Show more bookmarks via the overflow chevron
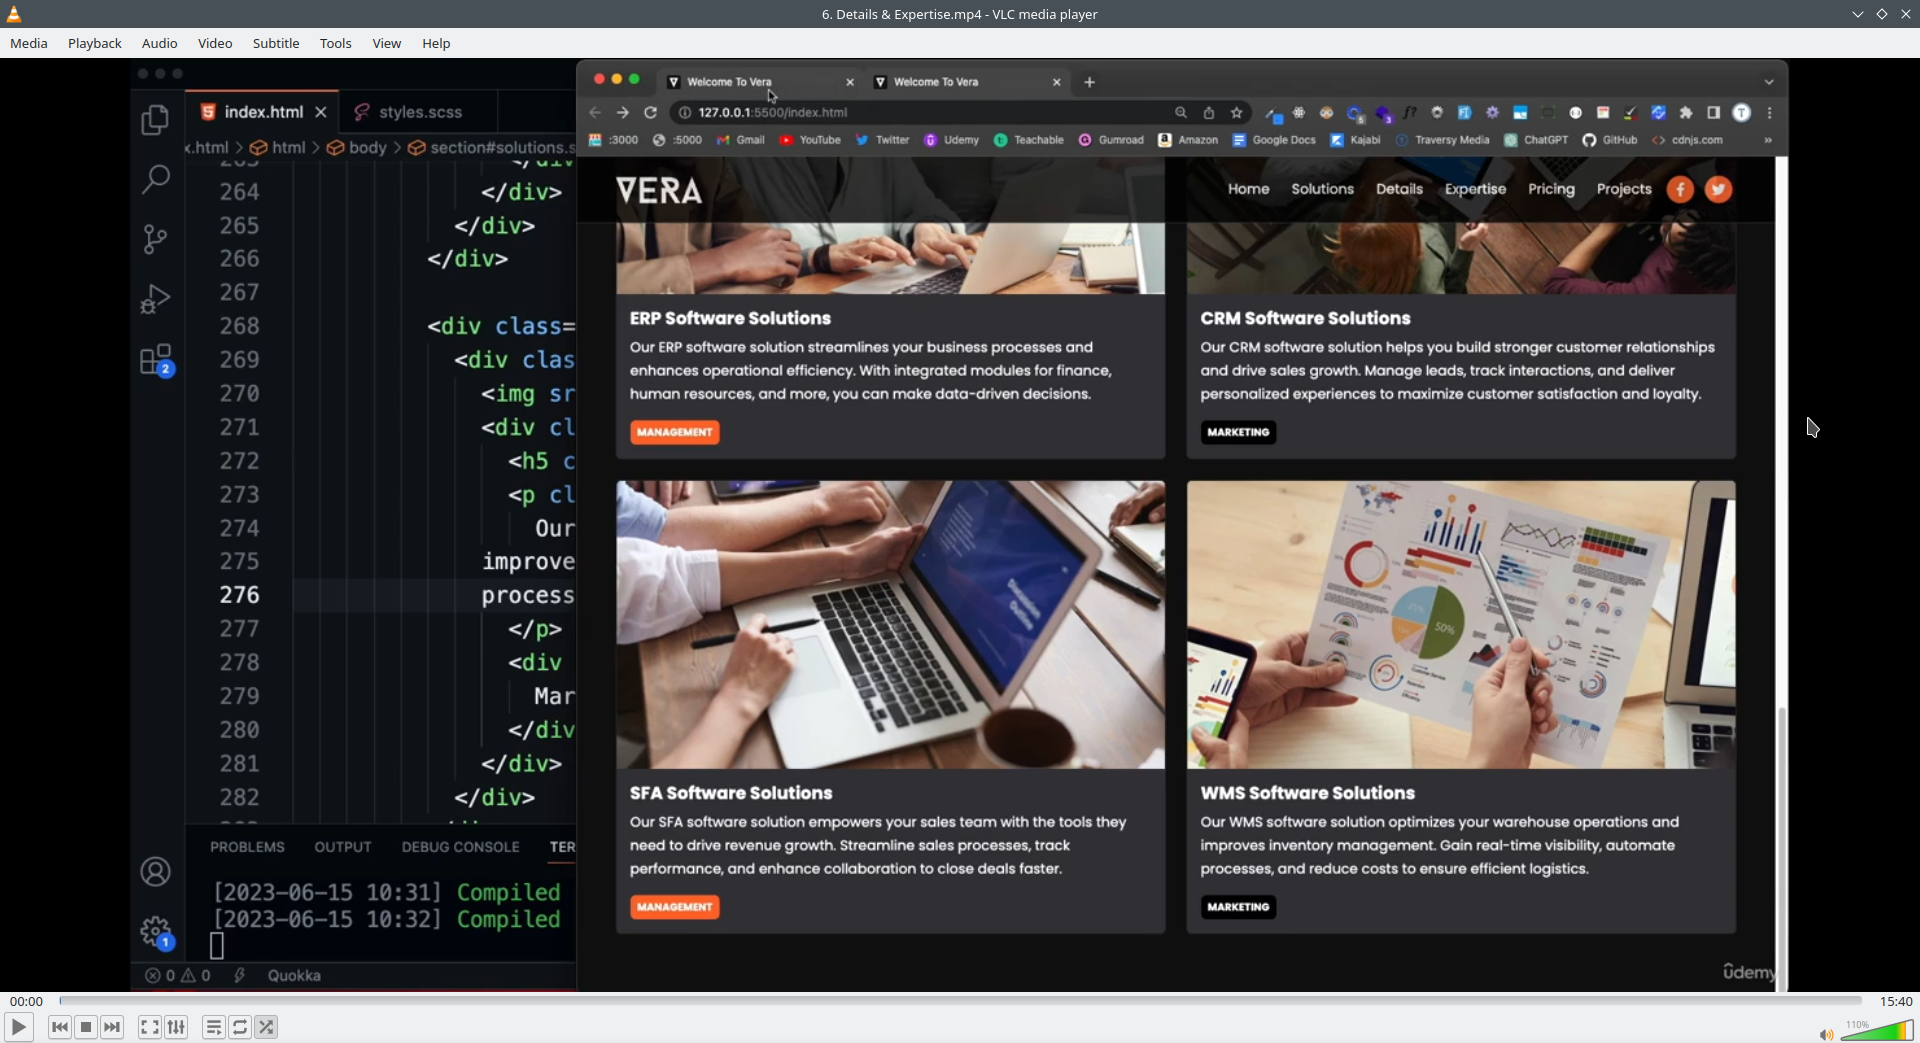 coord(1768,140)
